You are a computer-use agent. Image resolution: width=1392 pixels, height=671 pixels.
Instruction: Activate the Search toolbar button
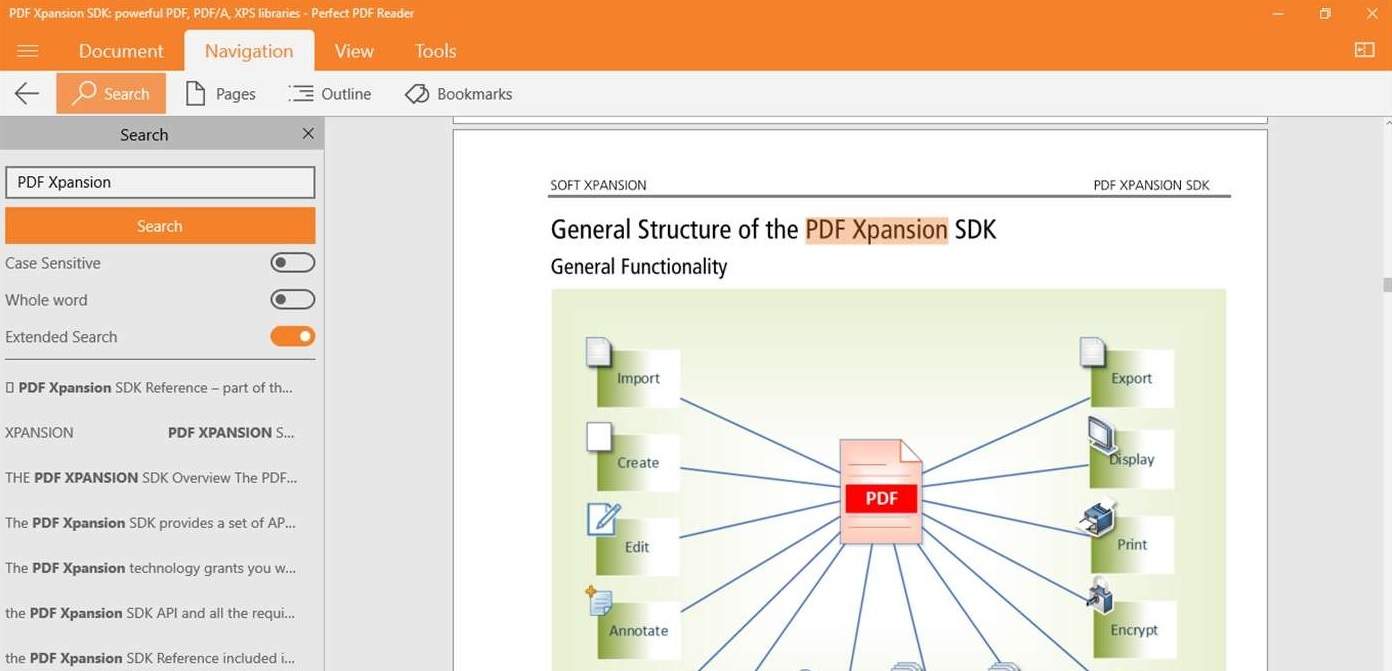(x=111, y=94)
